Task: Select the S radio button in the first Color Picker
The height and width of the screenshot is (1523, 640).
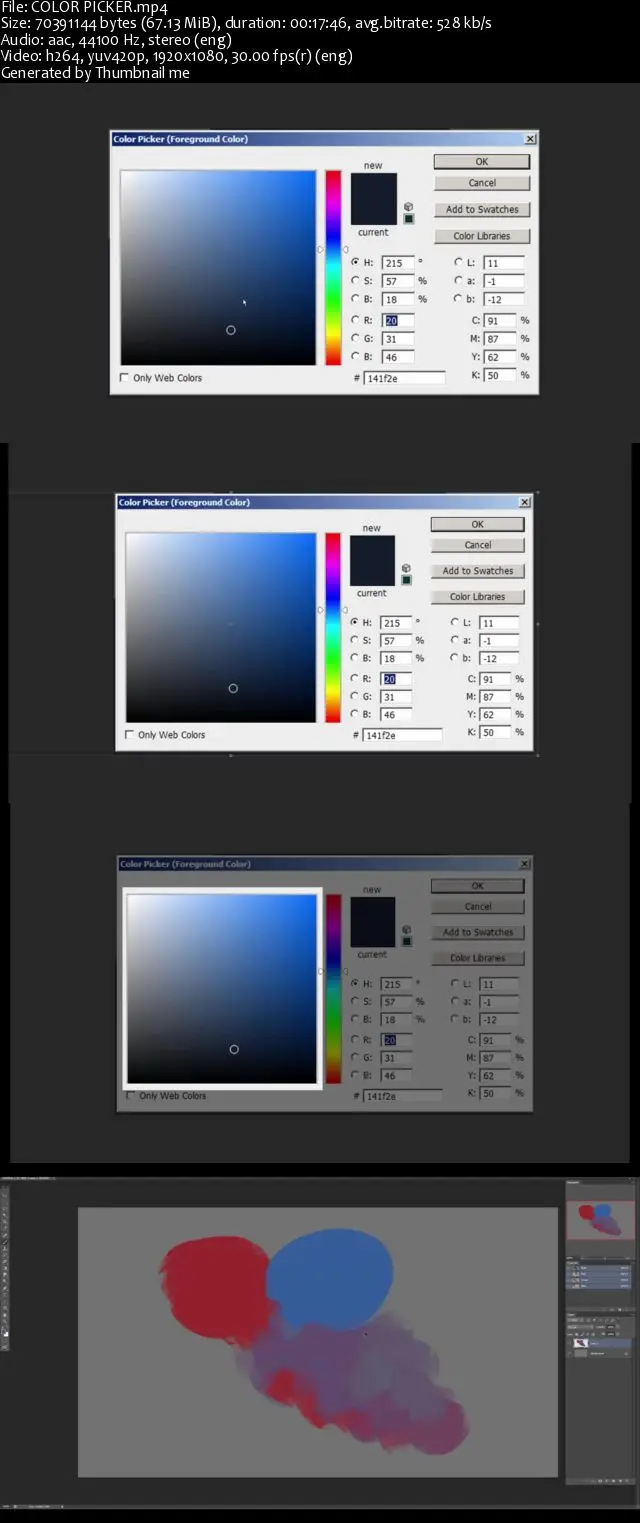Action: 355,281
